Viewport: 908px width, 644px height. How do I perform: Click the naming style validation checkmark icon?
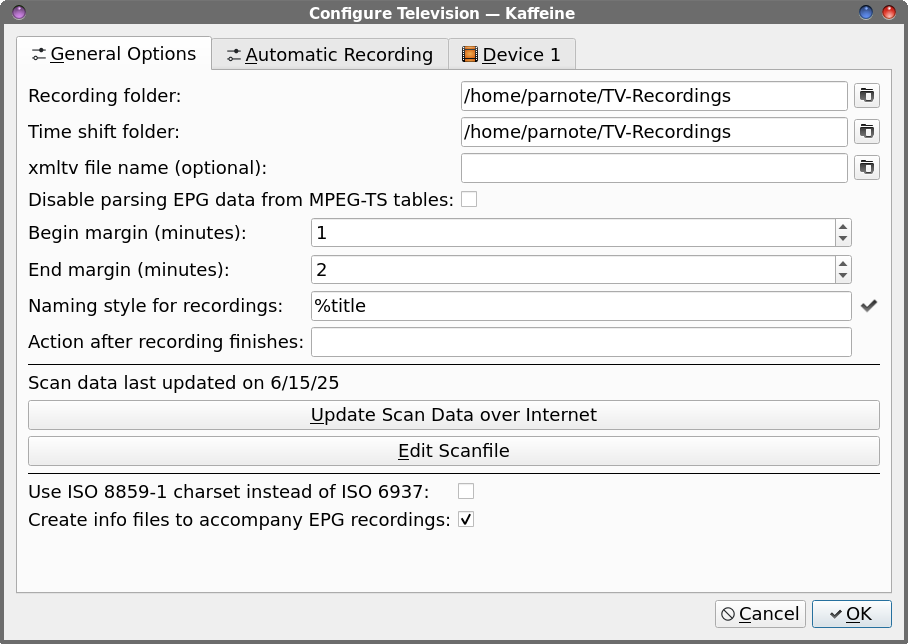click(x=869, y=305)
